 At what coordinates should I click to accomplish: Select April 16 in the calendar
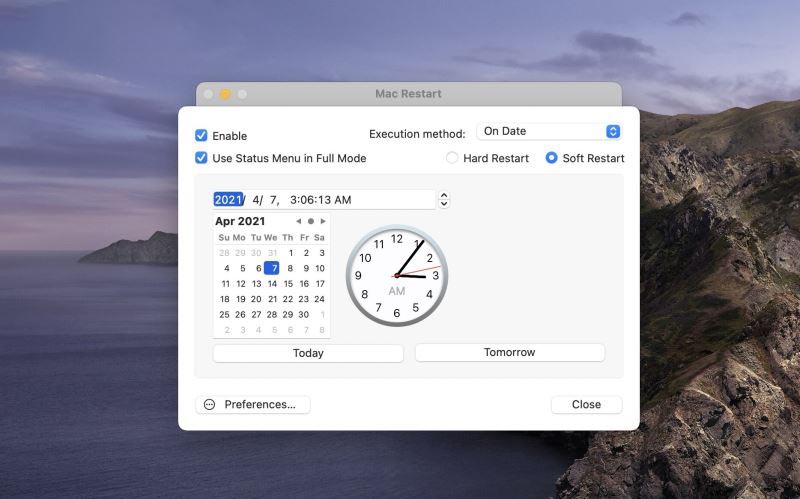pyautogui.click(x=304, y=284)
